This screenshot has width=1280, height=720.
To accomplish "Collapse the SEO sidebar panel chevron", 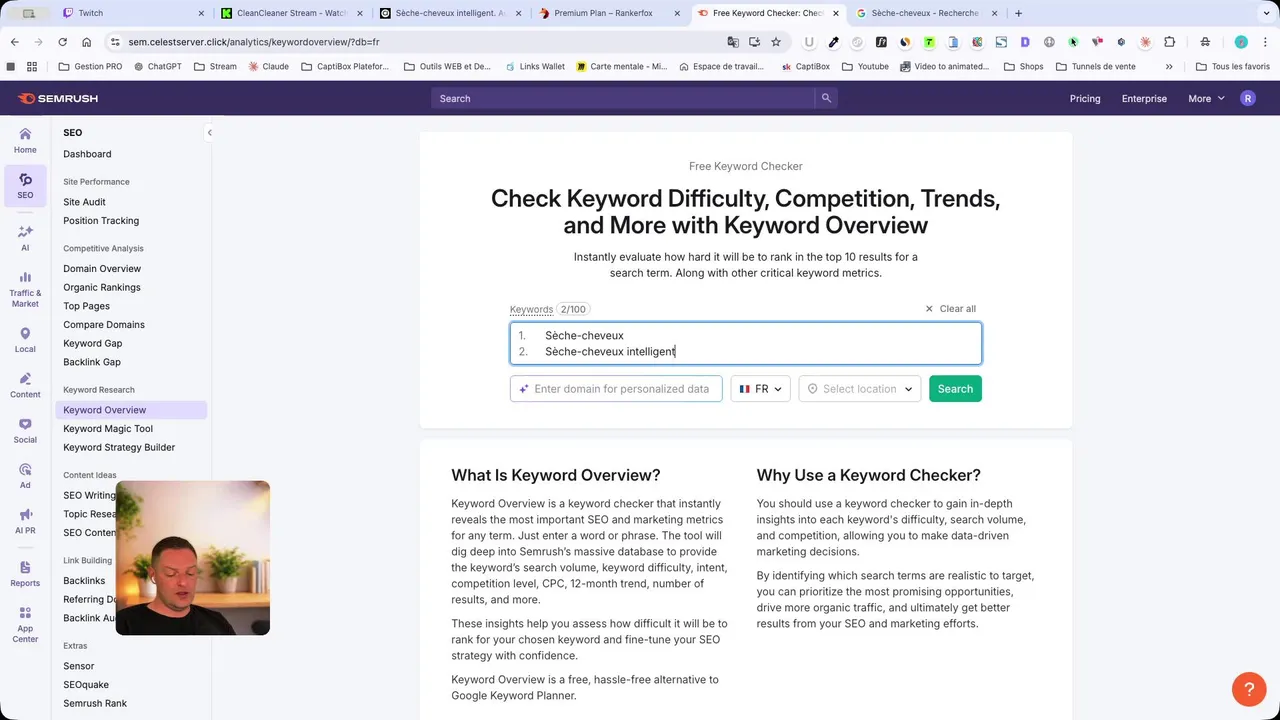I will click(x=209, y=133).
